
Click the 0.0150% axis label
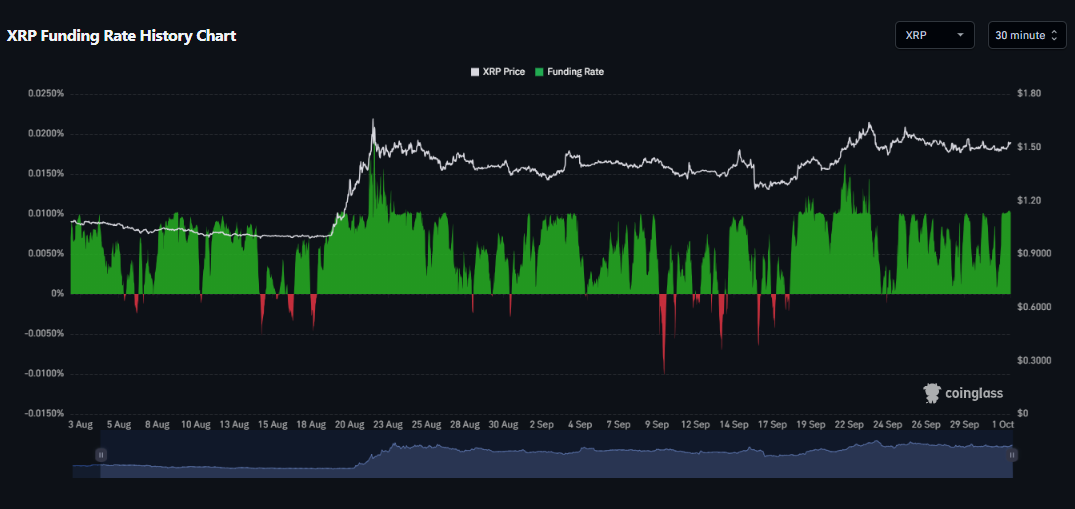tap(46, 174)
